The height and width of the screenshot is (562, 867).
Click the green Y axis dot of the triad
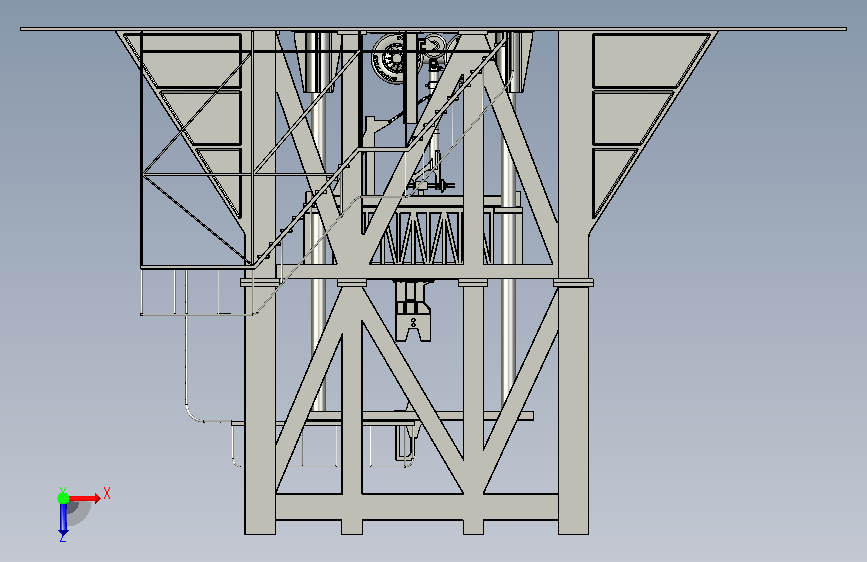tap(63, 498)
